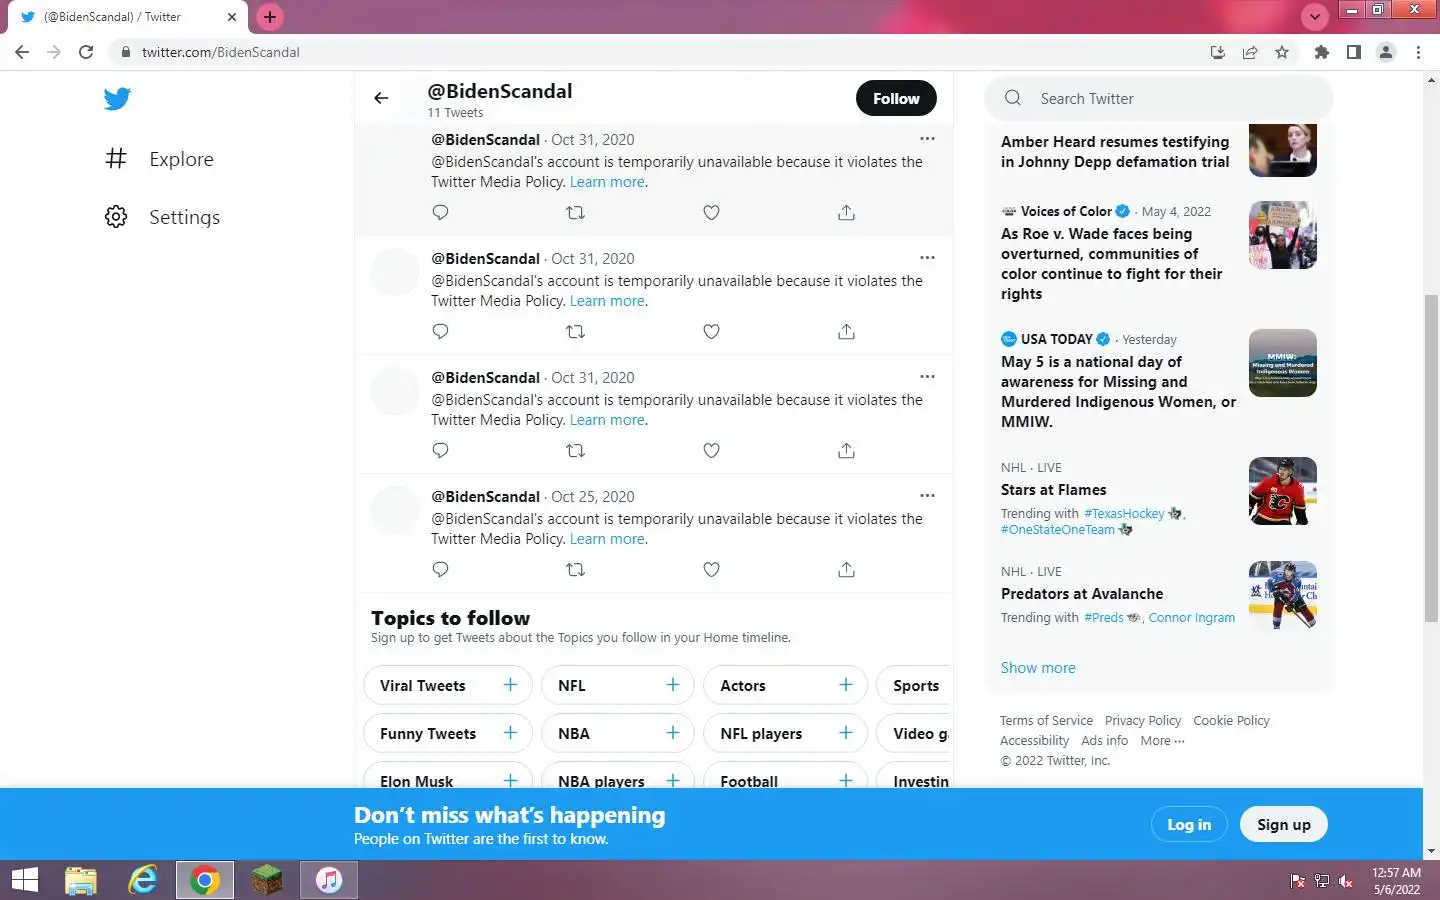Click the taskbar clock showing 12:57 AM
The height and width of the screenshot is (900, 1440).
[1396, 881]
